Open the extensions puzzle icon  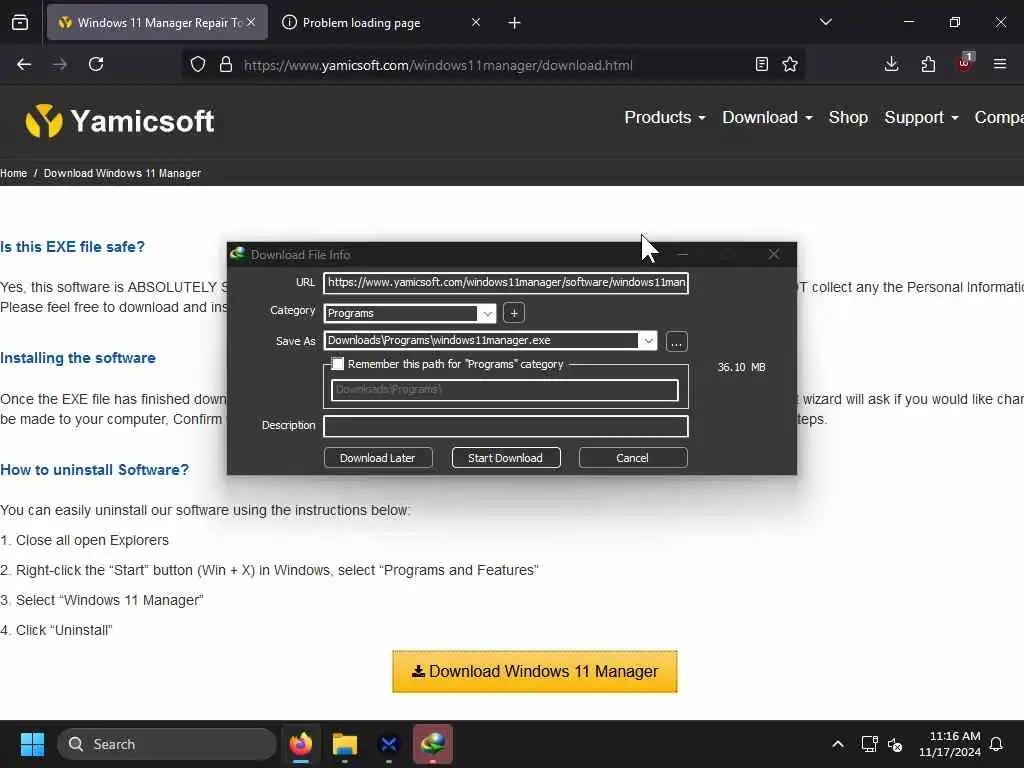tap(928, 64)
